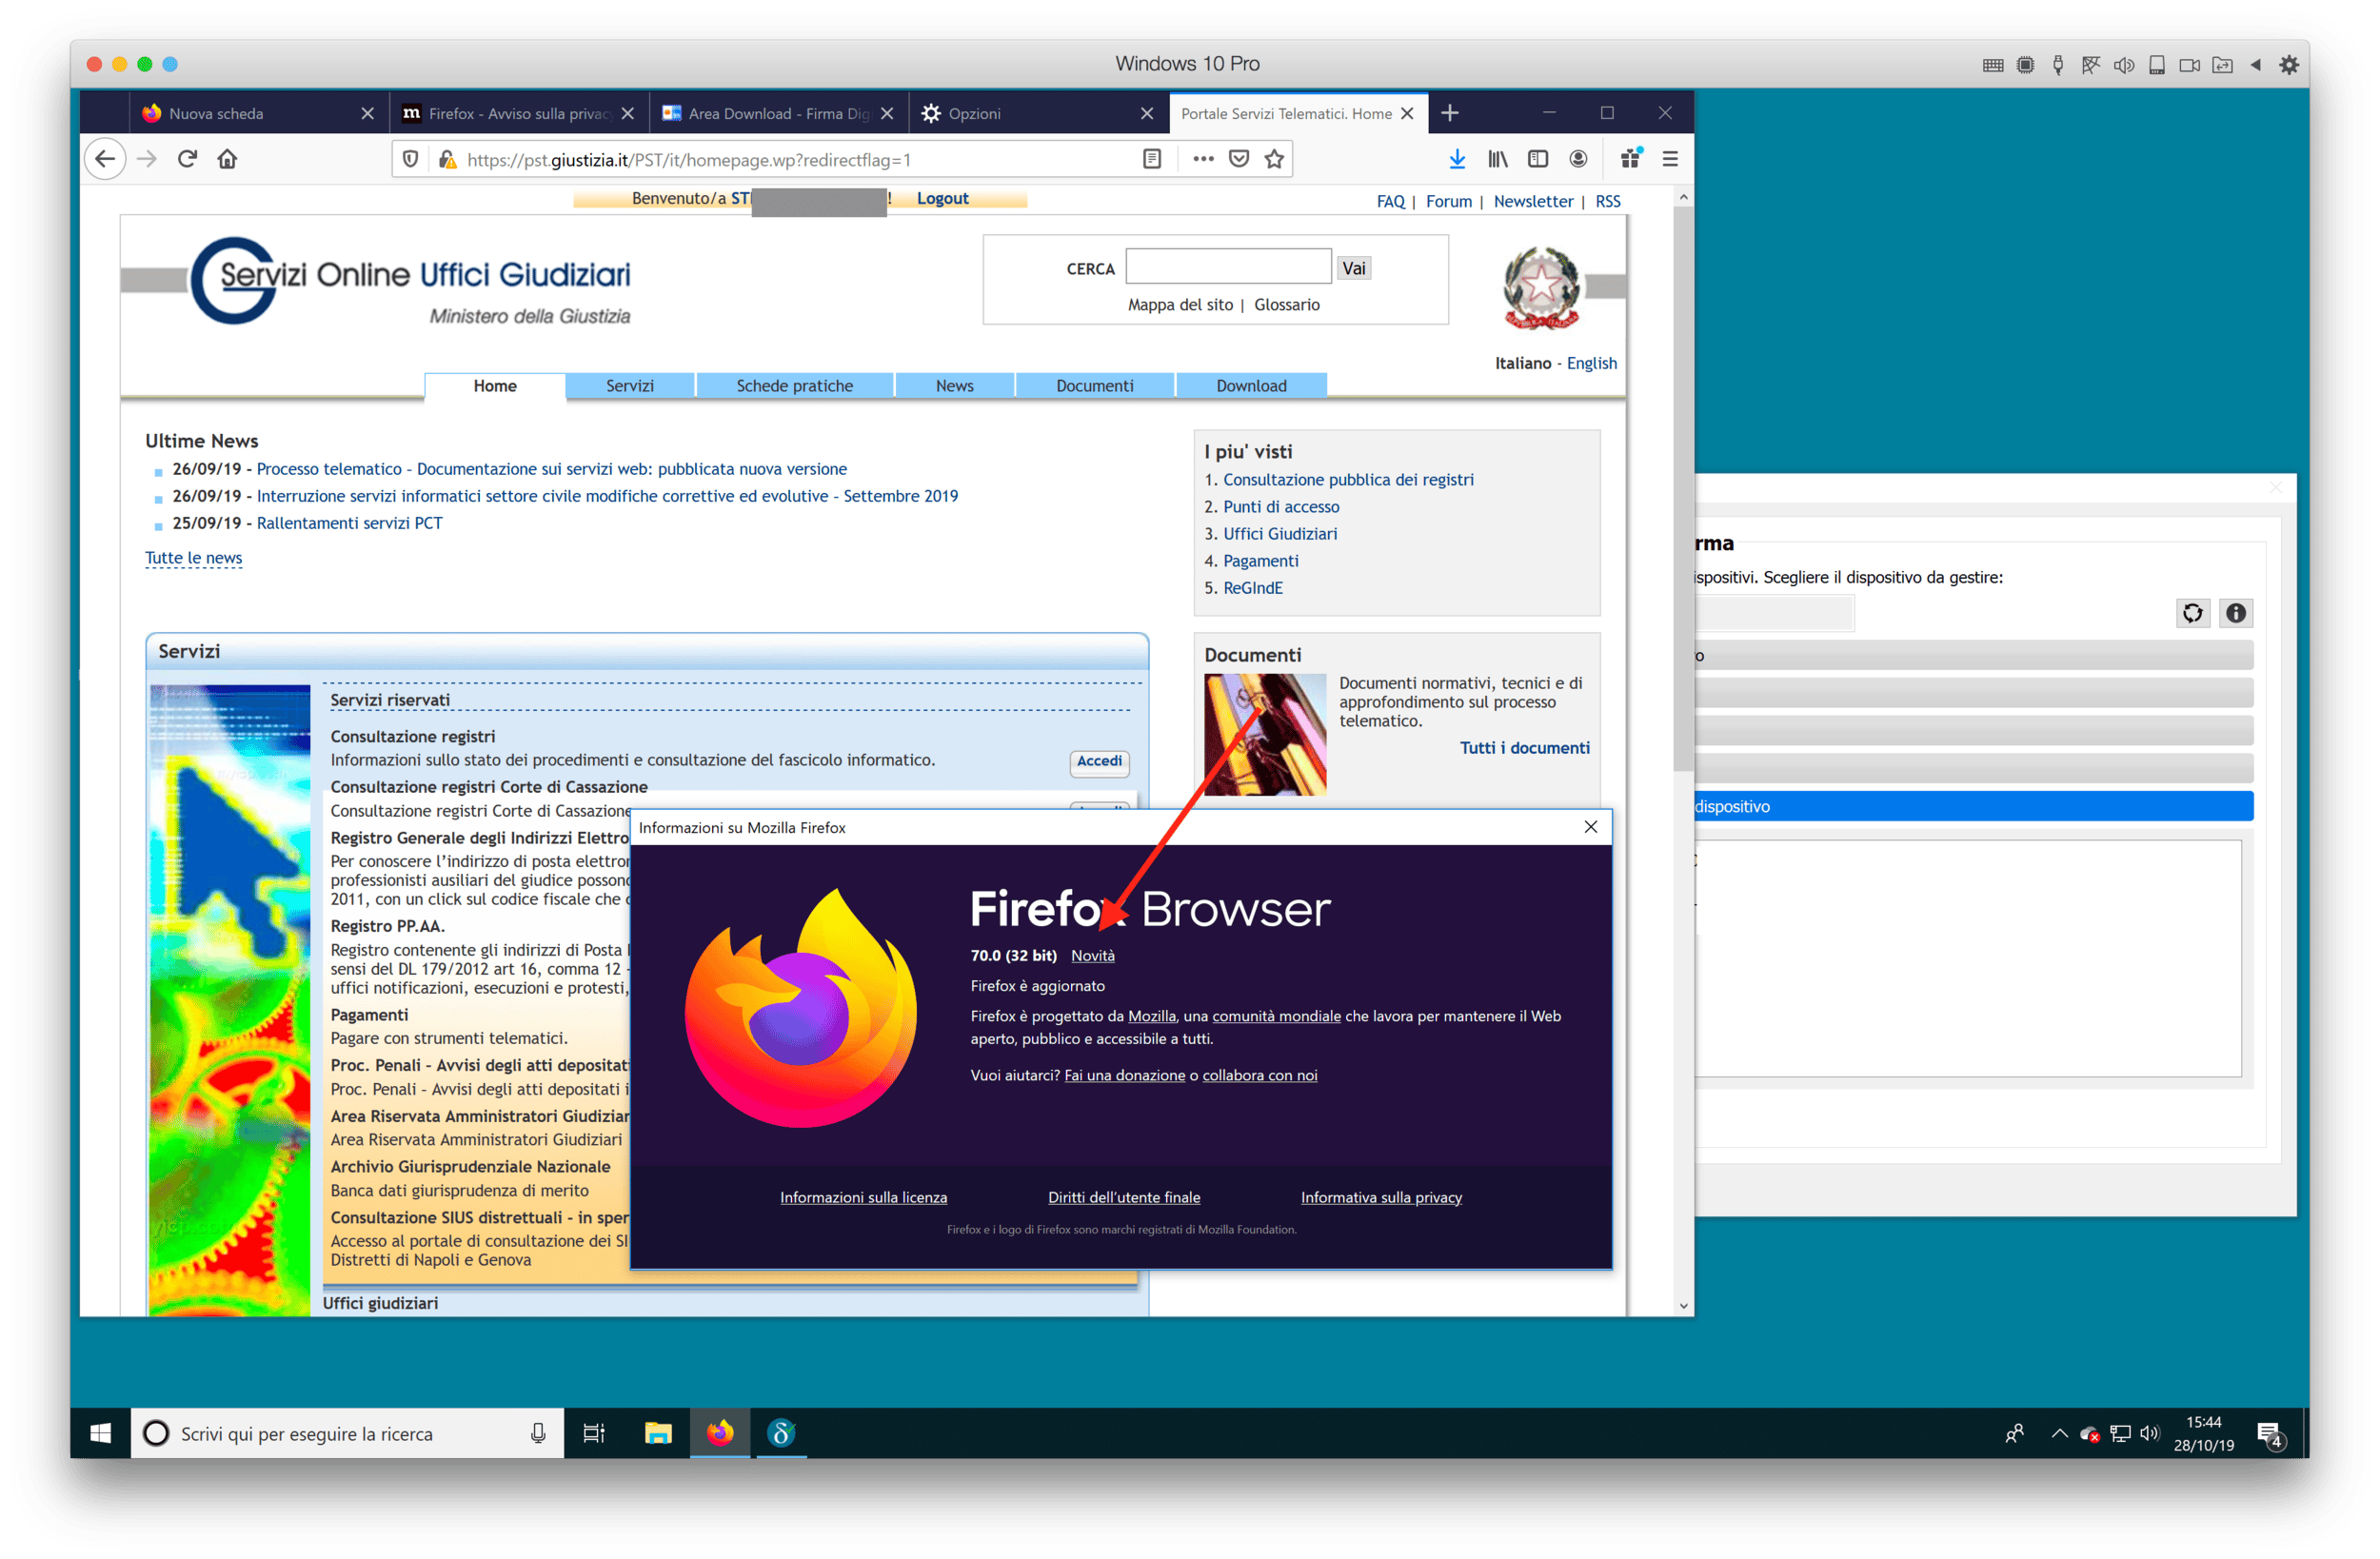
Task: Open Servizi site menu
Action: pyautogui.click(x=629, y=385)
